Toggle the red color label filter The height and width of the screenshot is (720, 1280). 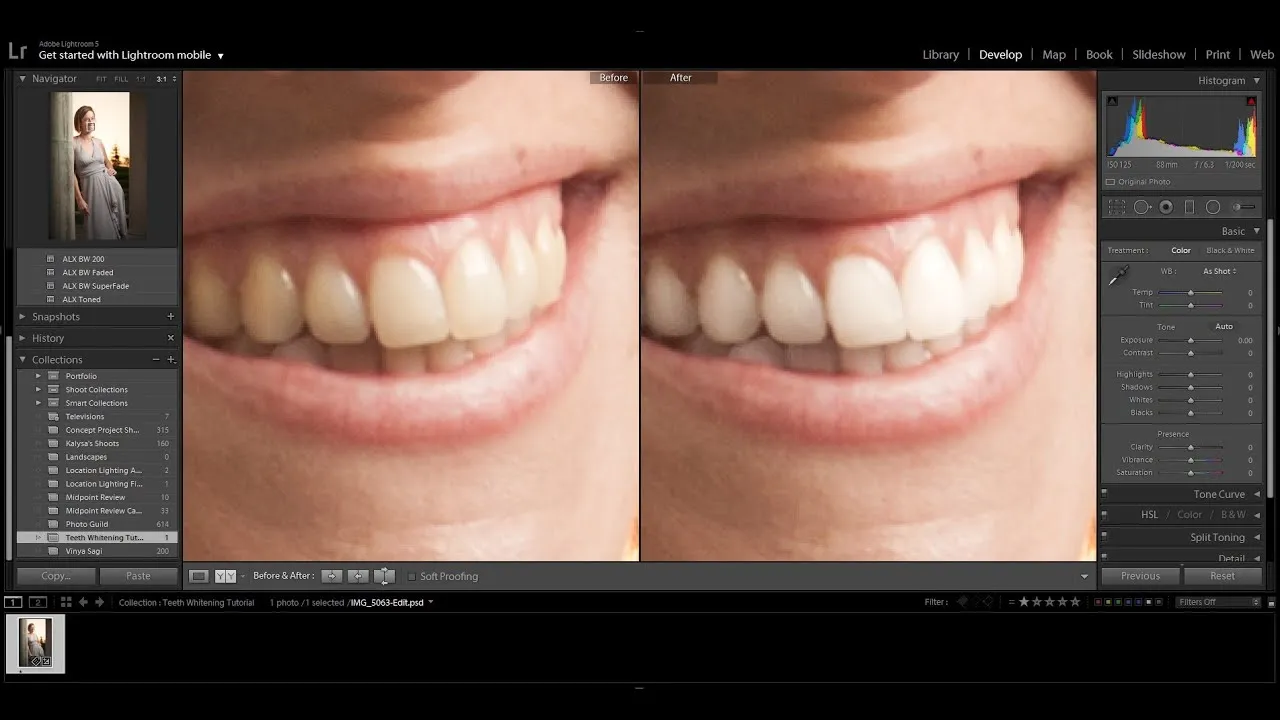pyautogui.click(x=1099, y=602)
